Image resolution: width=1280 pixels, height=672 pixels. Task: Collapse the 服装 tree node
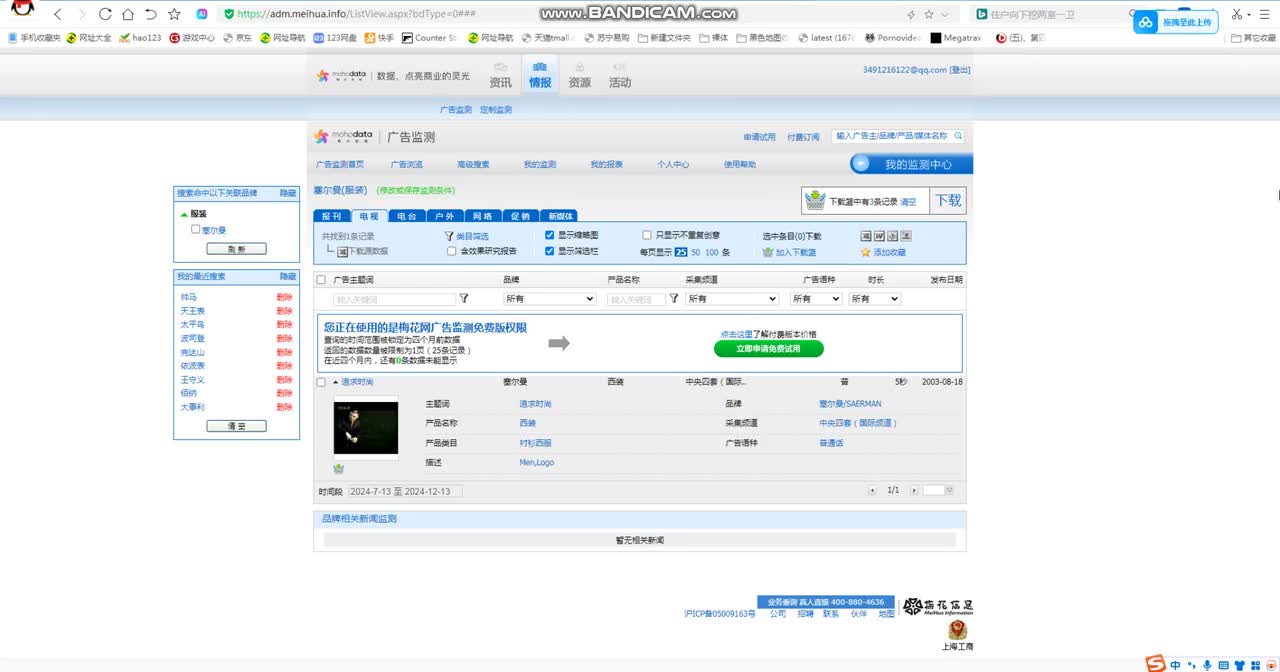point(184,214)
